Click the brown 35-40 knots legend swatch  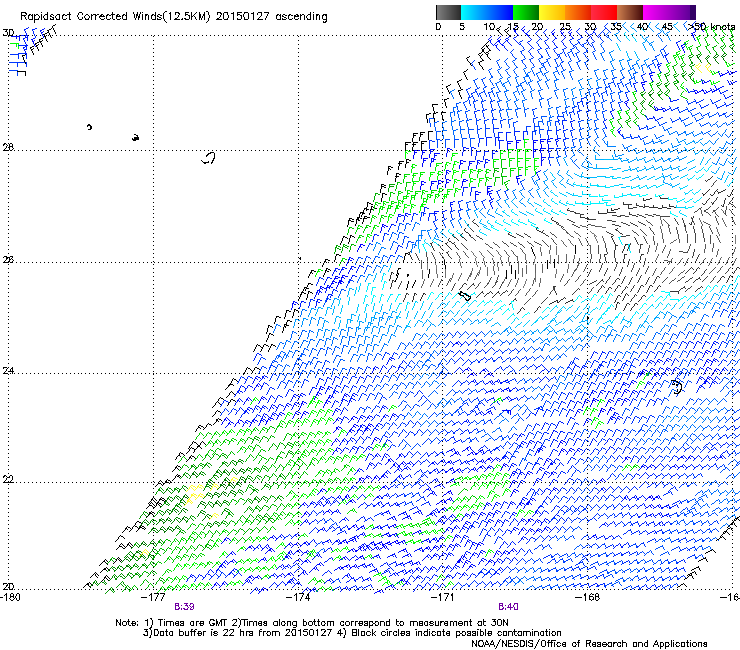(630, 12)
